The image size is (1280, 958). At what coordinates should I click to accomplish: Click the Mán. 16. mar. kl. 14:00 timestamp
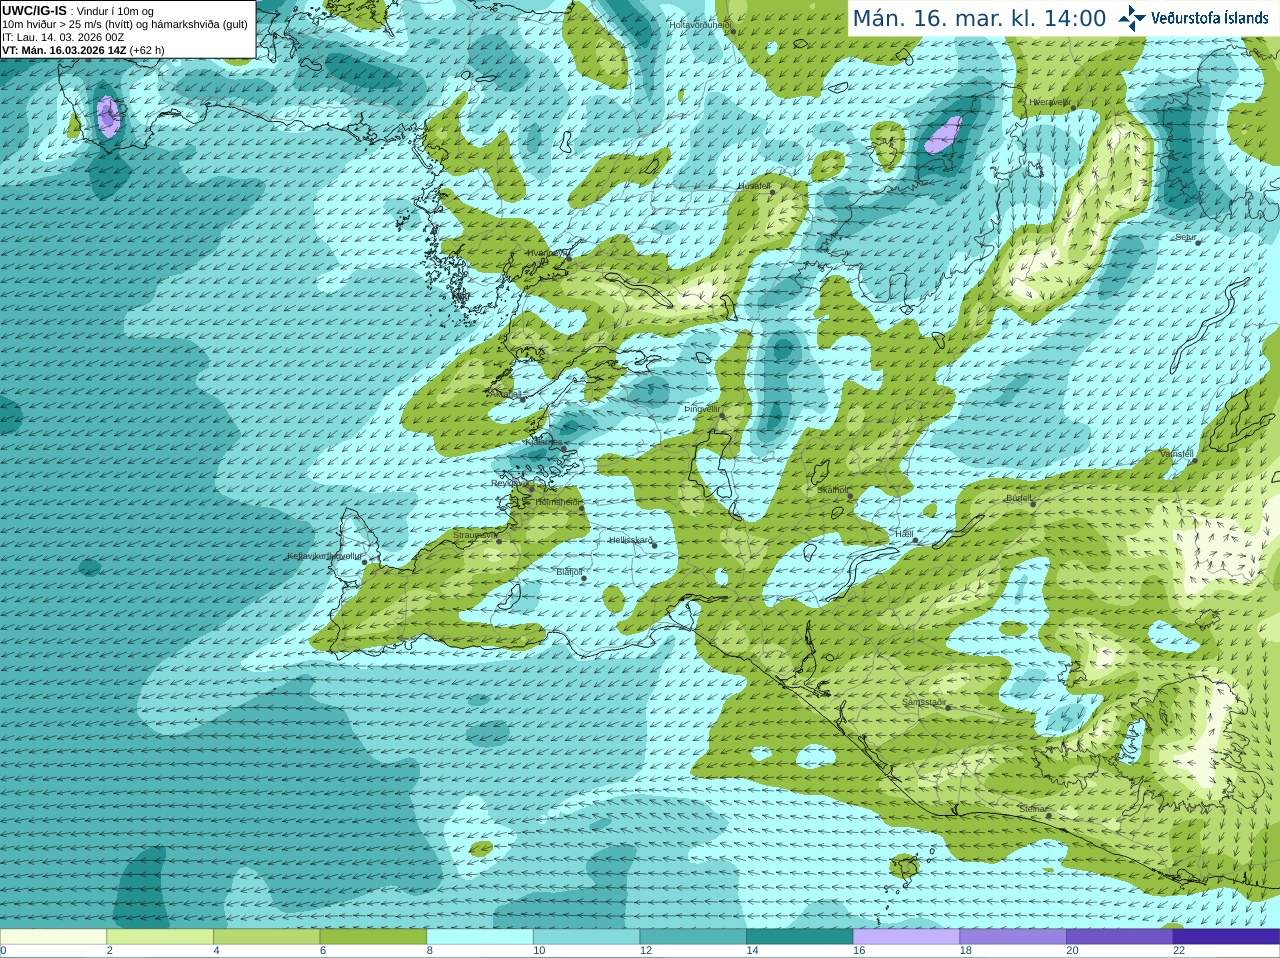coord(979,18)
